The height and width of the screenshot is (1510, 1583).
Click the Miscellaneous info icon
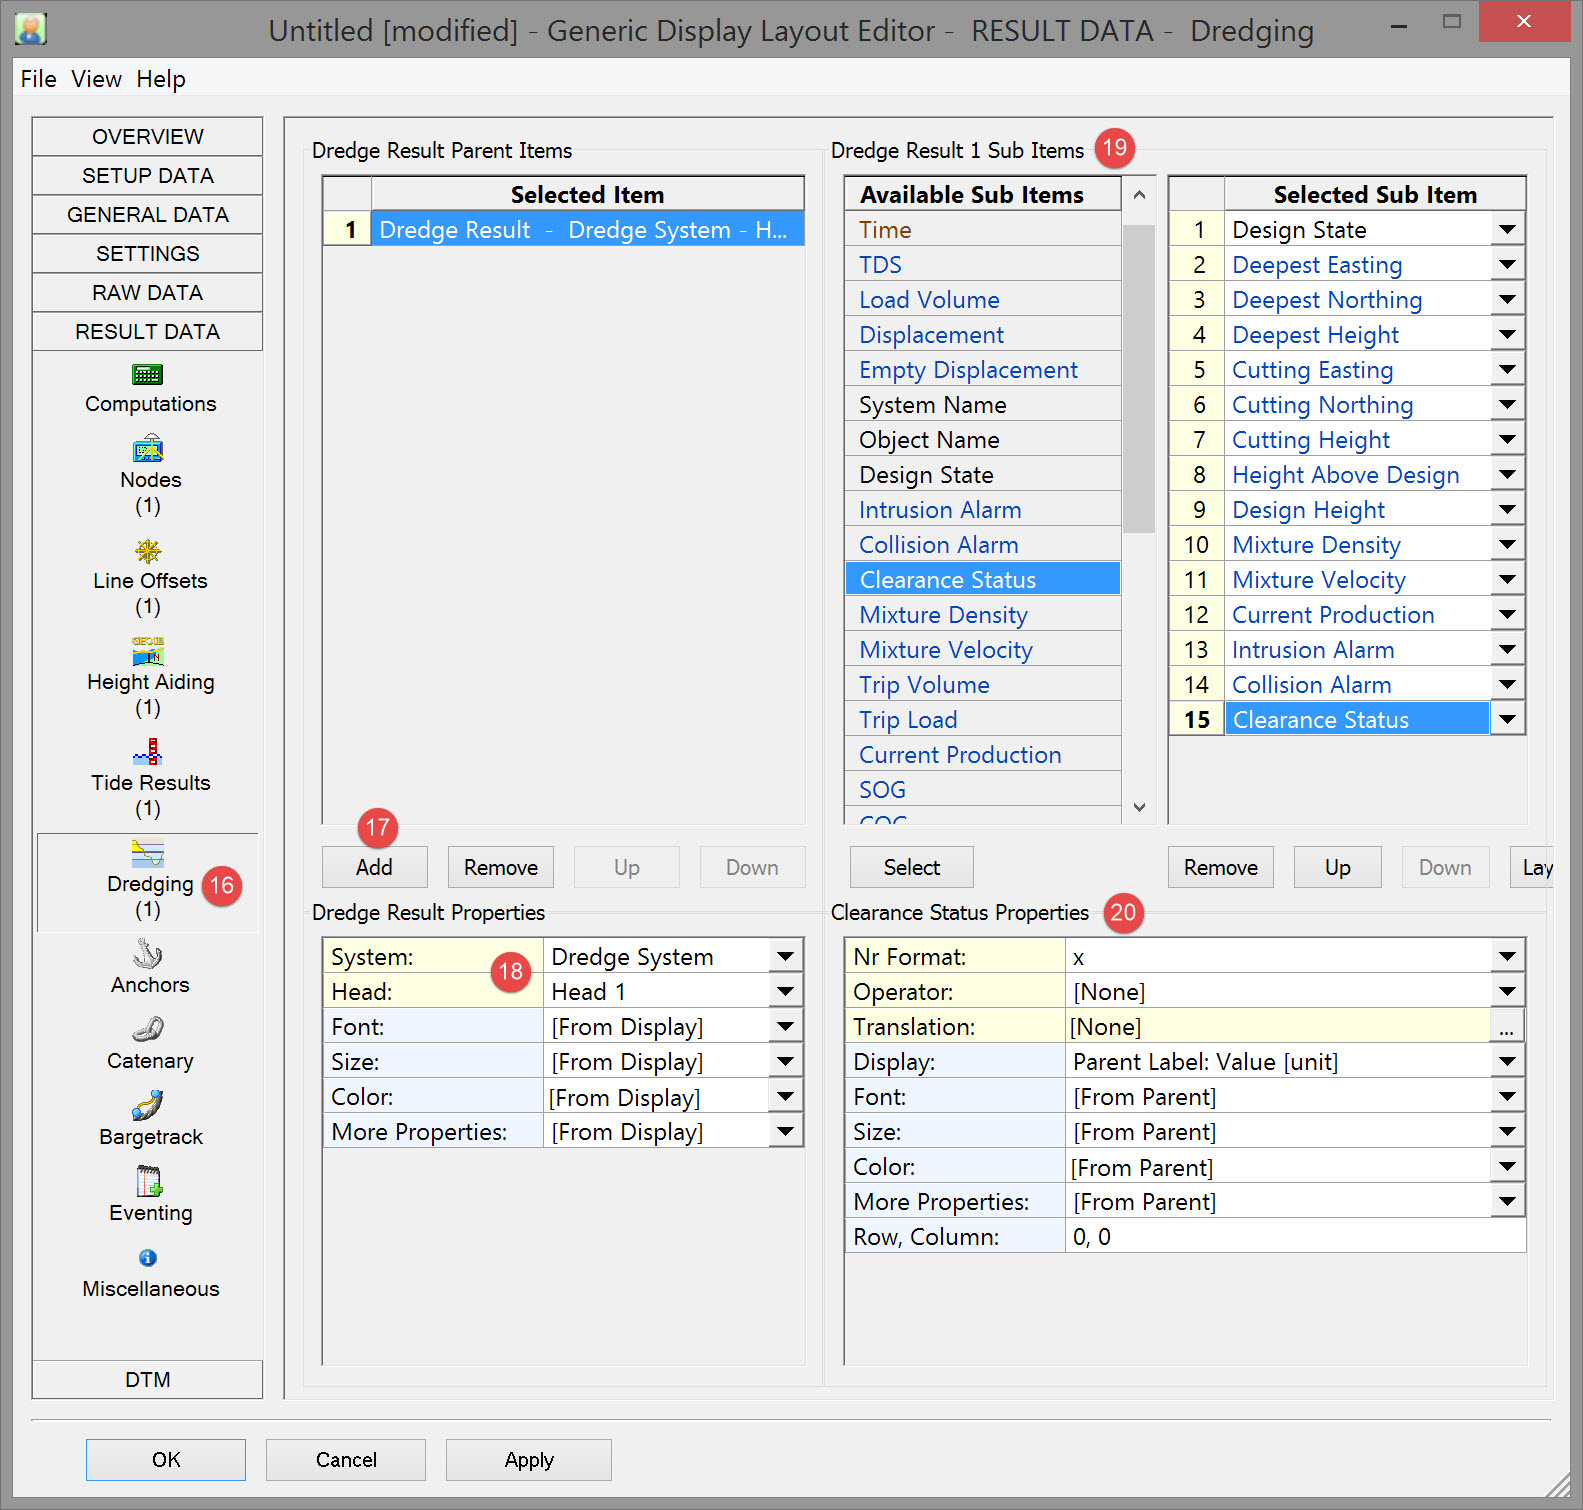click(148, 1258)
